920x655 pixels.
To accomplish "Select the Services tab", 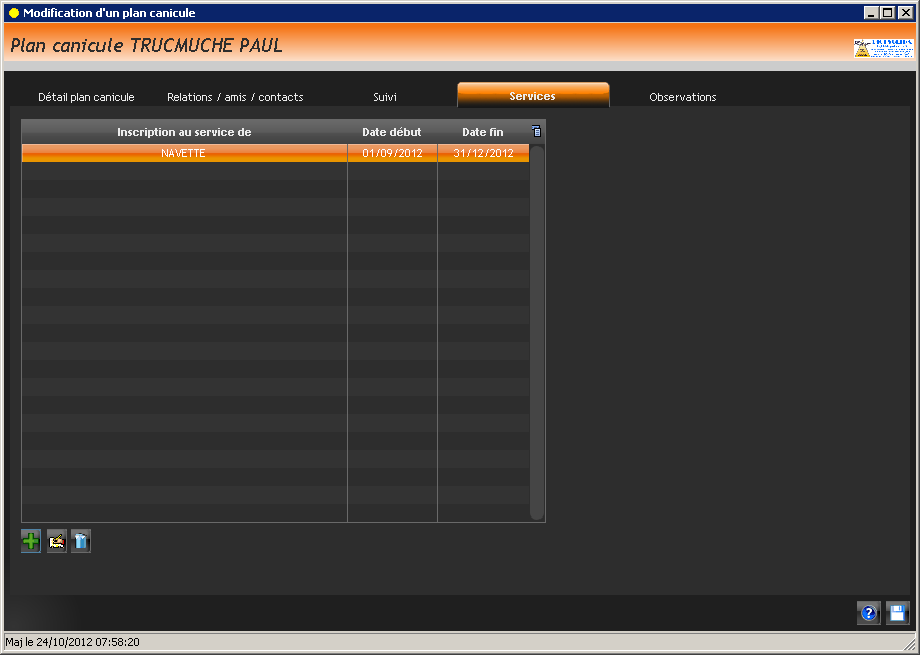I will coord(532,96).
